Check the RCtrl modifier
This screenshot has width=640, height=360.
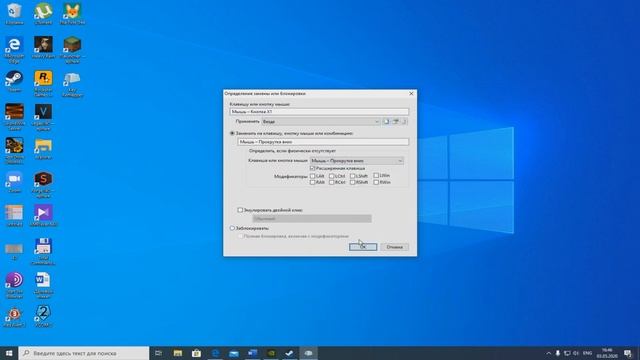click(332, 182)
